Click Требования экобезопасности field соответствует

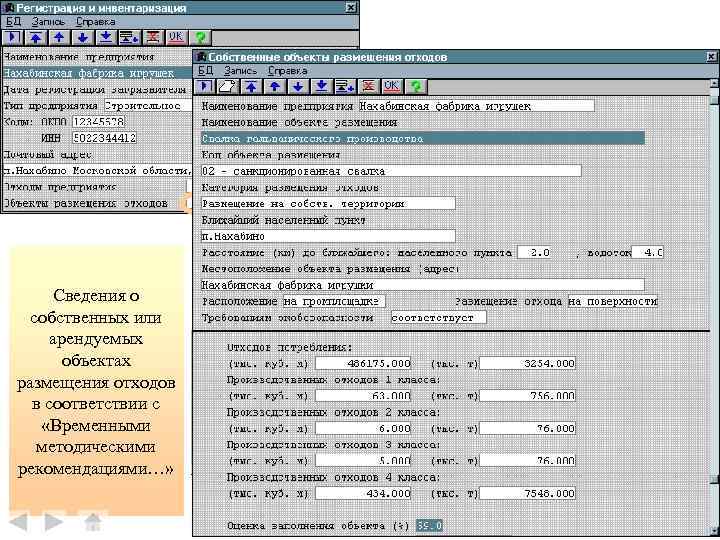point(439,317)
